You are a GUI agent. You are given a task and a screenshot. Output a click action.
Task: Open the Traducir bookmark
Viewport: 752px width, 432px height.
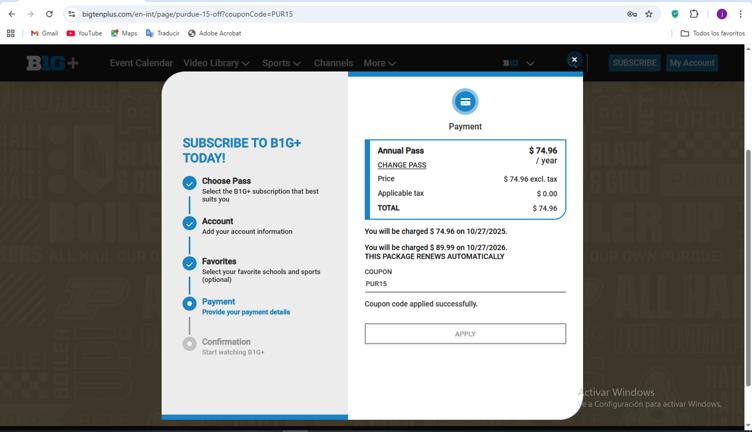tap(163, 33)
